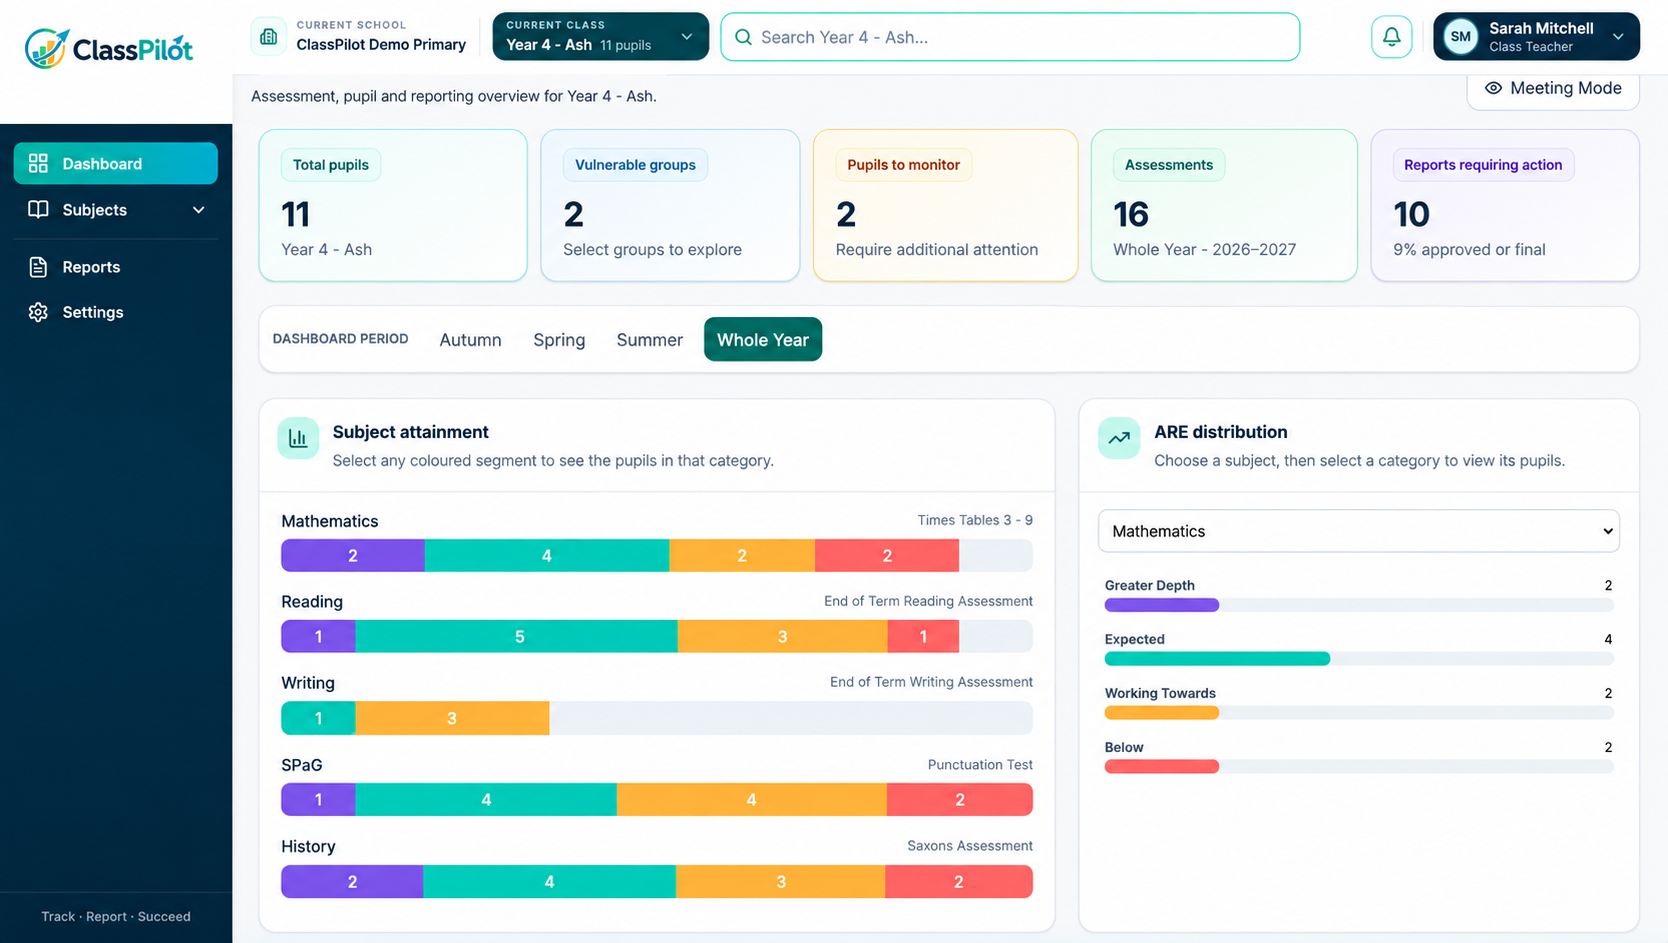The height and width of the screenshot is (943, 1668).
Task: Click the ClassPilot logo
Action: (x=109, y=48)
